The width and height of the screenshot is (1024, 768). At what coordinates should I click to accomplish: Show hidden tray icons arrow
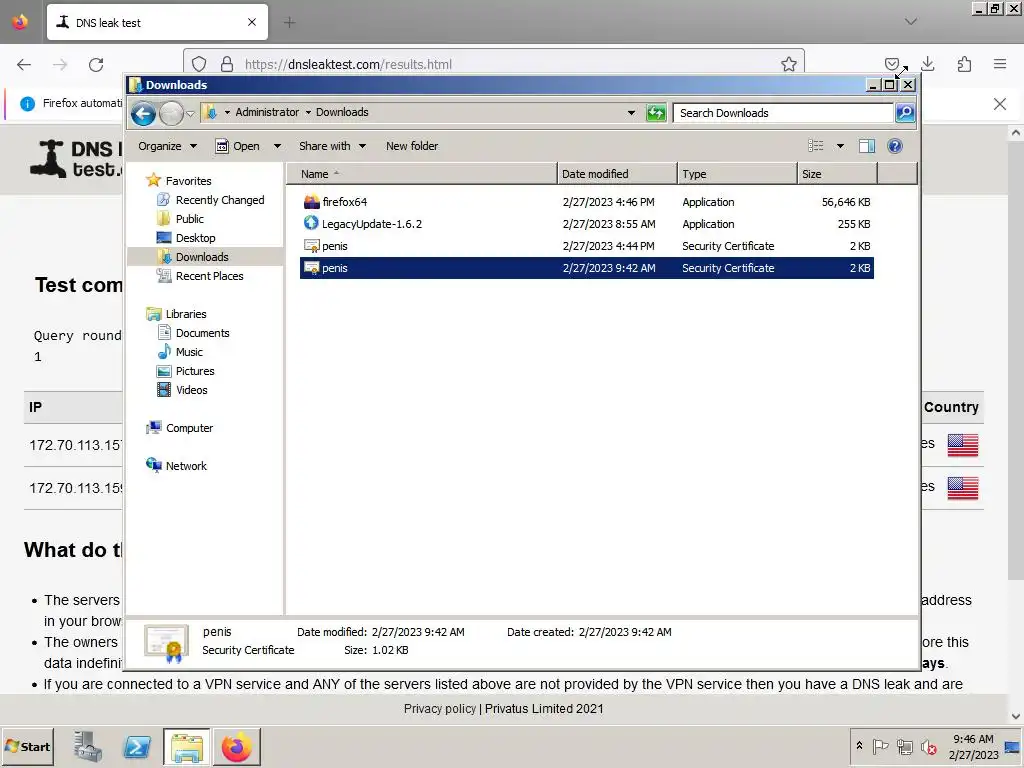[859, 746]
